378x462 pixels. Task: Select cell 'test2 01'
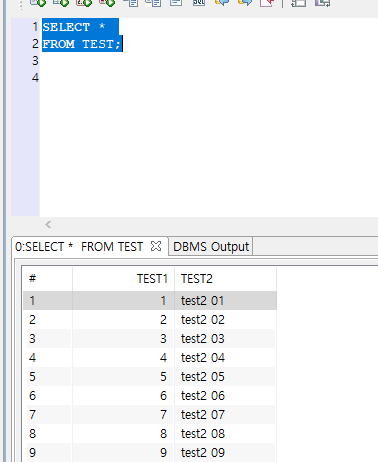225,301
